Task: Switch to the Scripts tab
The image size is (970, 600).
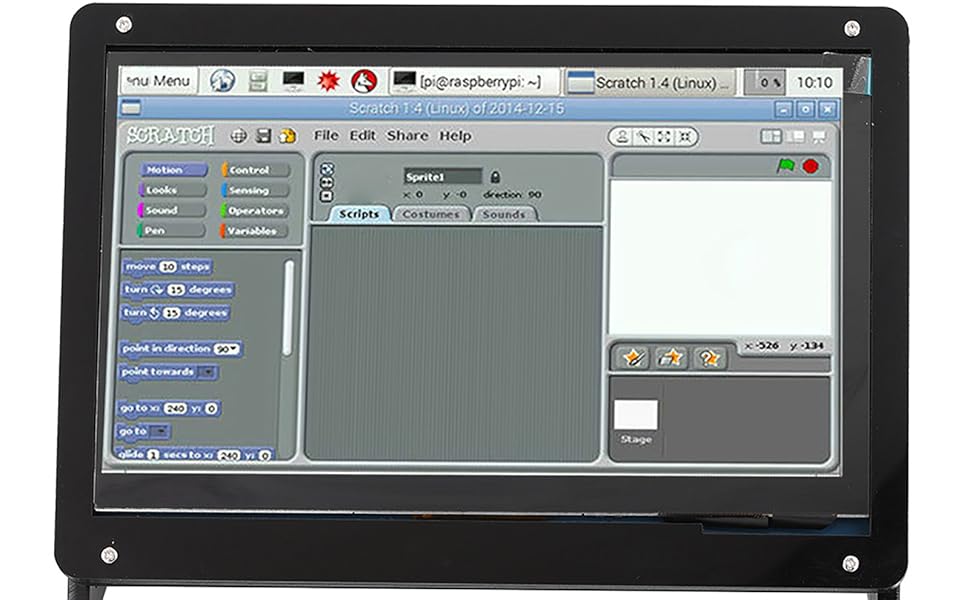Action: [x=359, y=214]
